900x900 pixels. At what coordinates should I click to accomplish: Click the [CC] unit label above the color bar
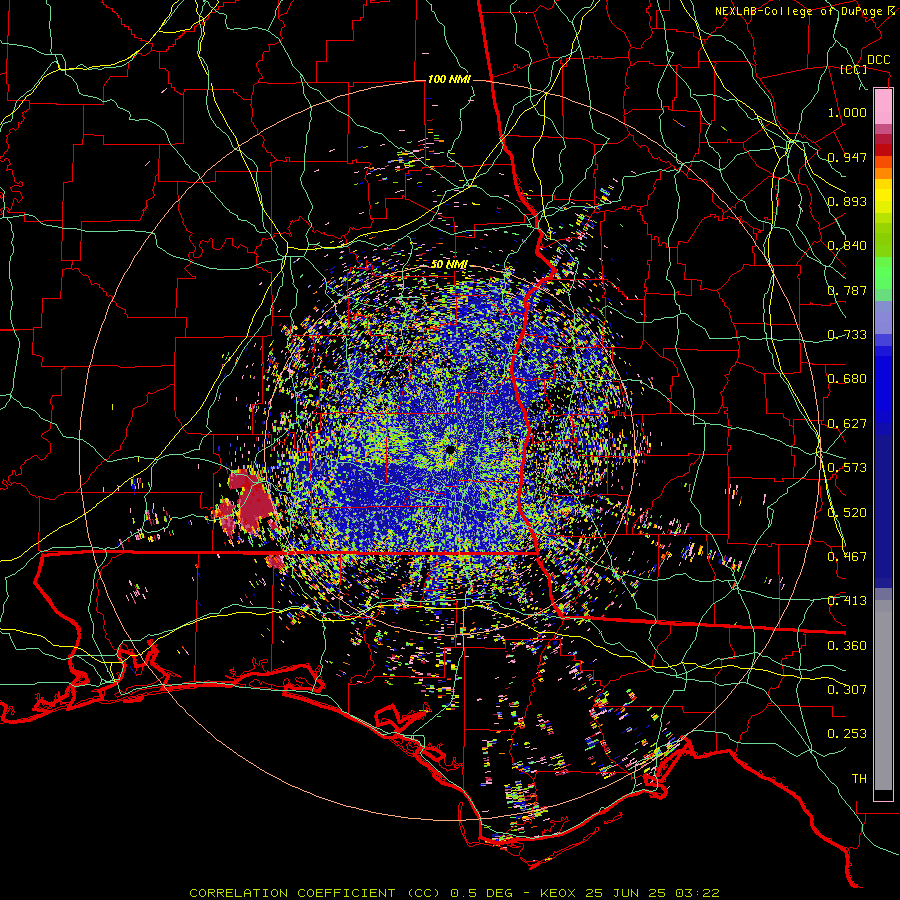pyautogui.click(x=854, y=69)
